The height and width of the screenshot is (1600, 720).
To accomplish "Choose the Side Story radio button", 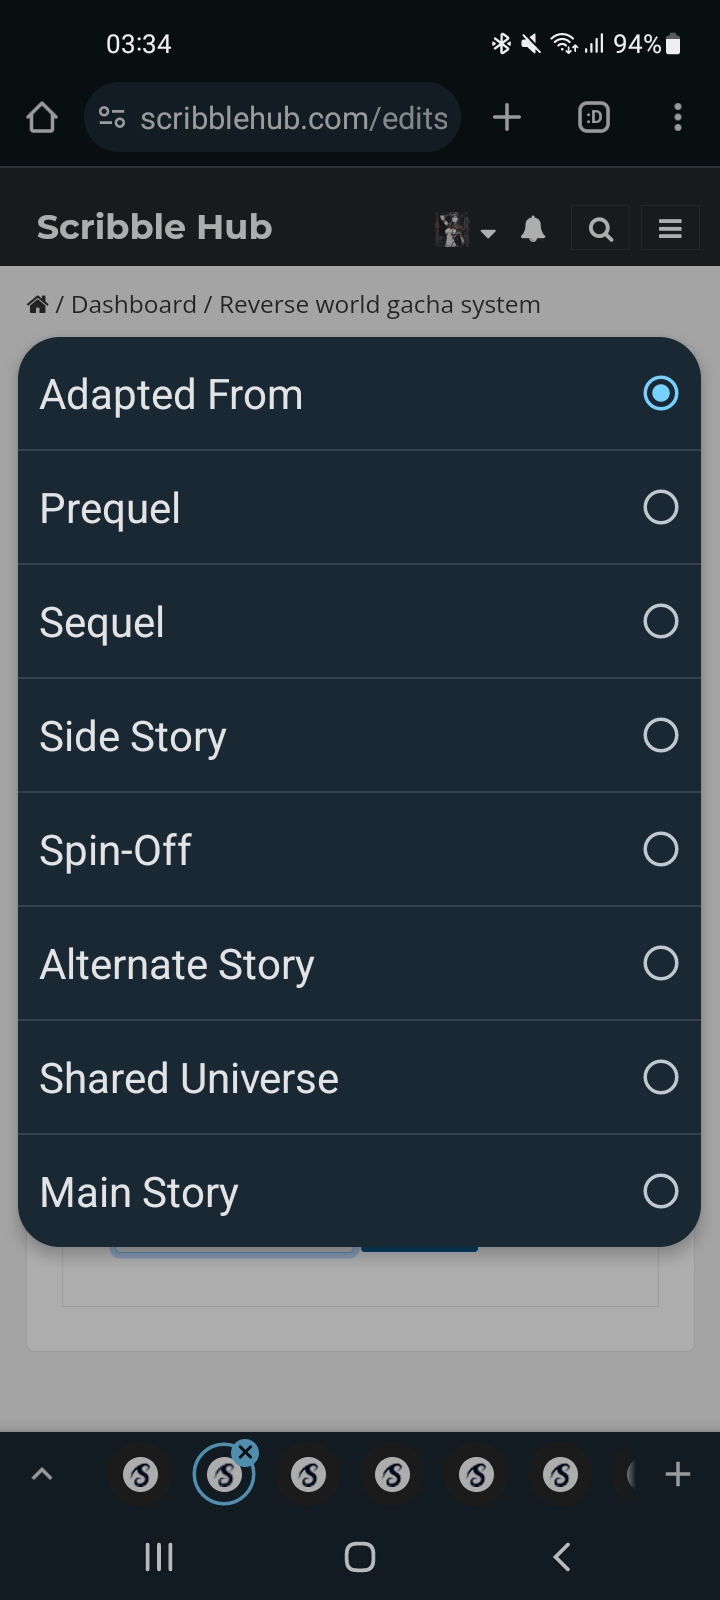I will tap(660, 736).
